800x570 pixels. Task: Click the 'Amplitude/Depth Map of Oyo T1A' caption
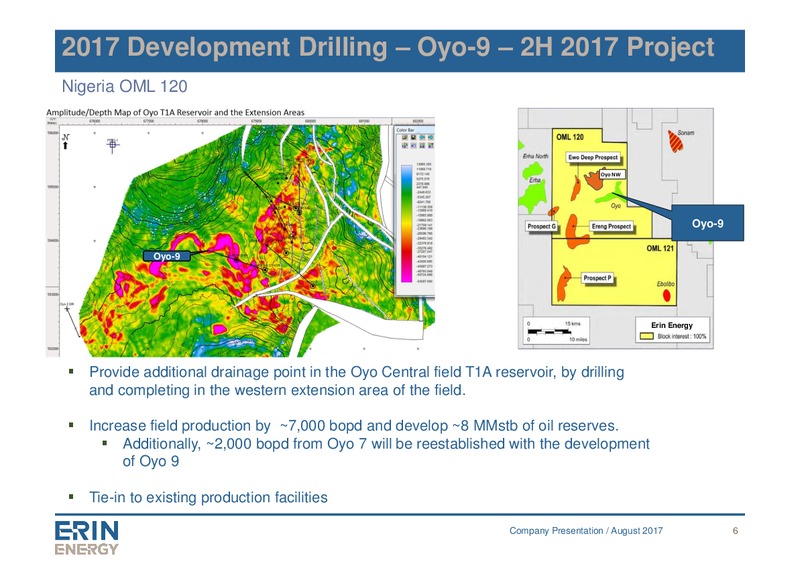click(x=176, y=112)
